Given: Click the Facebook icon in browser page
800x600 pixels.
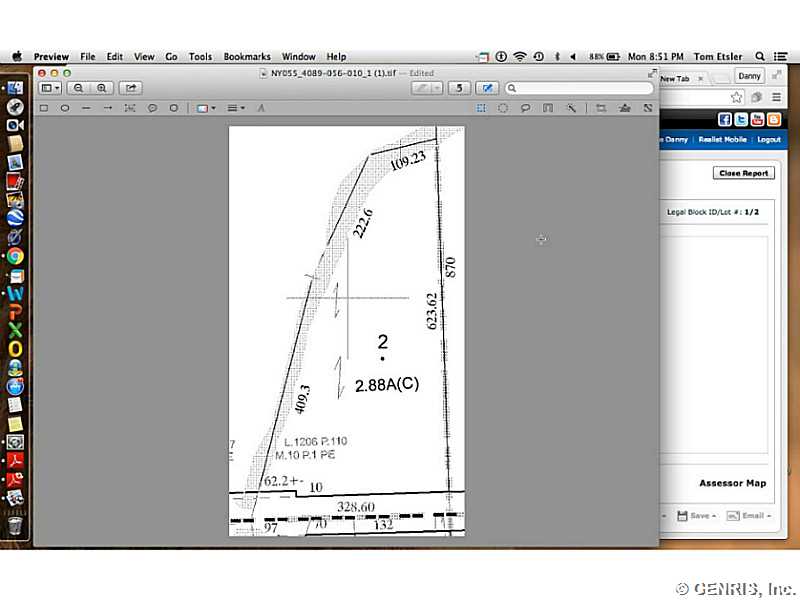Looking at the screenshot, I should pyautogui.click(x=725, y=120).
